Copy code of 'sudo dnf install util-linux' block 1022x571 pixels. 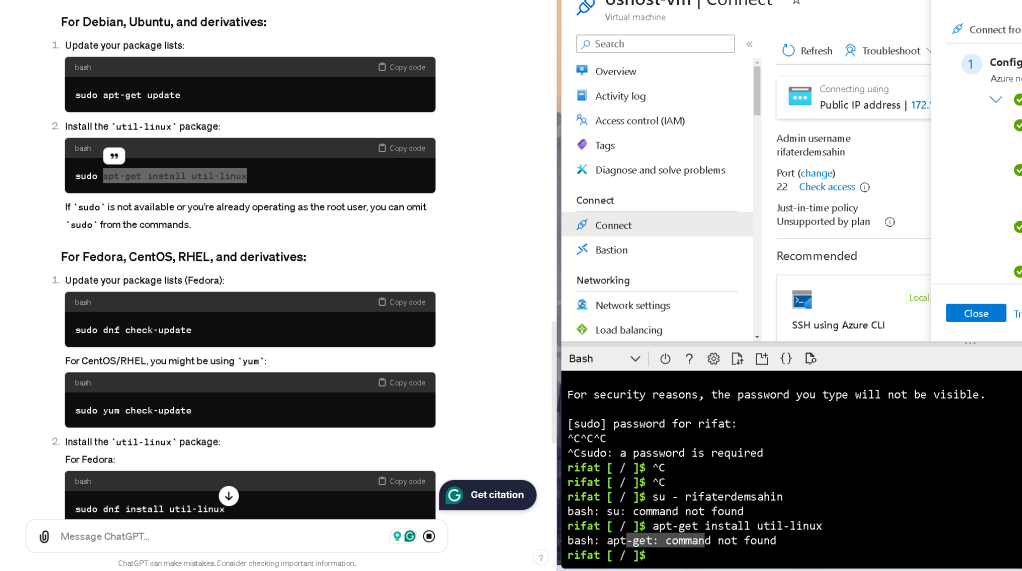point(402,481)
